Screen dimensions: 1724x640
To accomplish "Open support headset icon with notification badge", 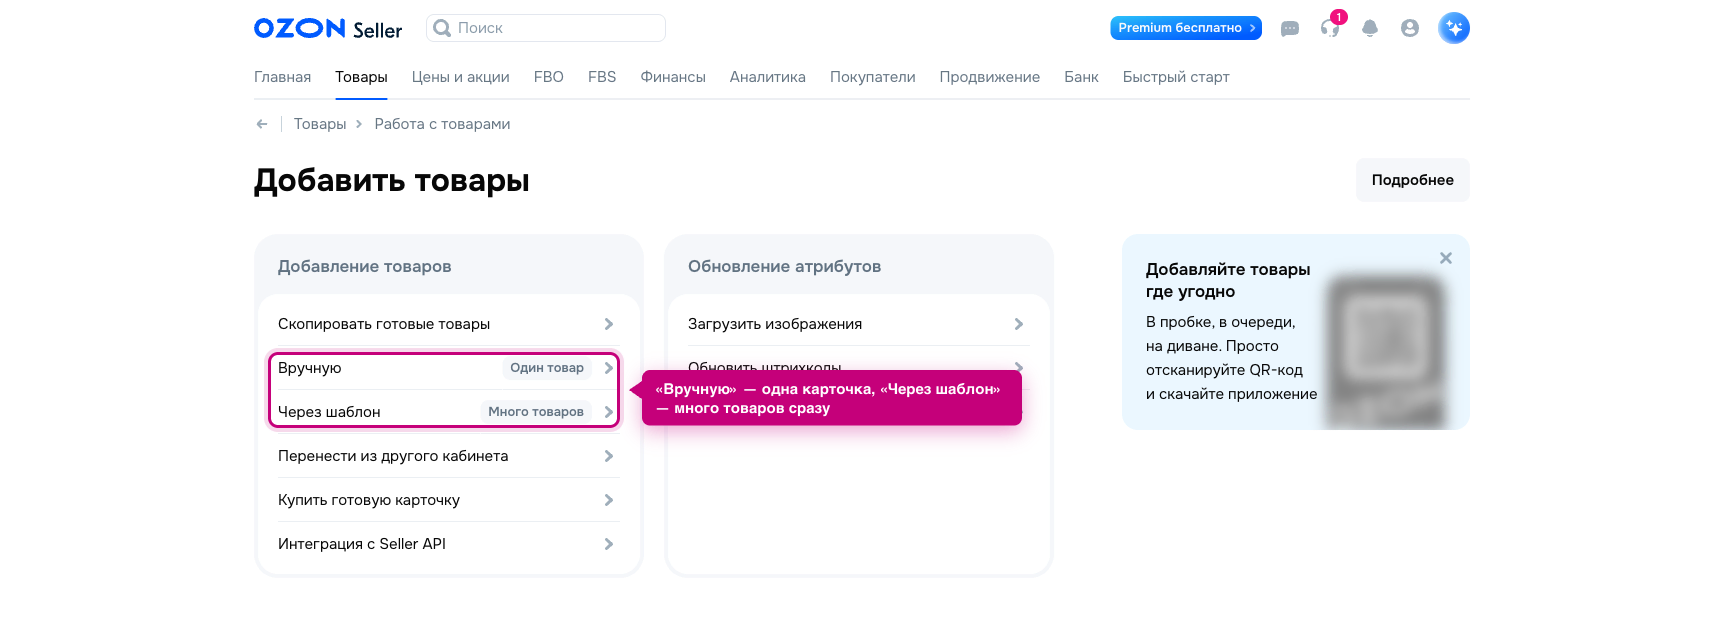I will click(1331, 27).
